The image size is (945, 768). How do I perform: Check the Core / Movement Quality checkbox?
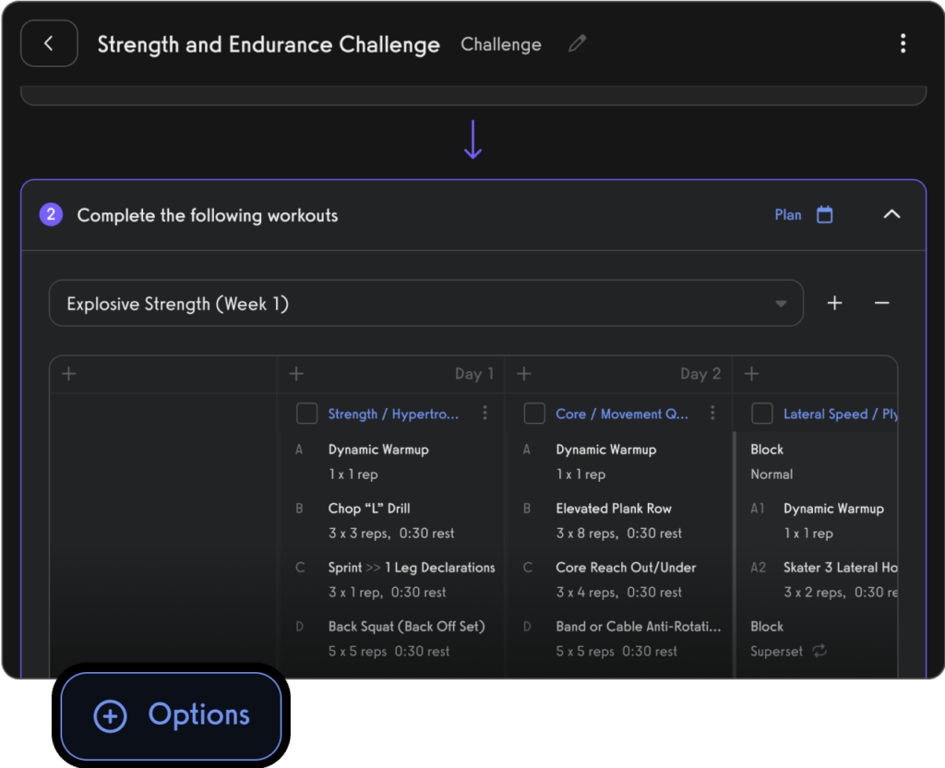pos(534,412)
